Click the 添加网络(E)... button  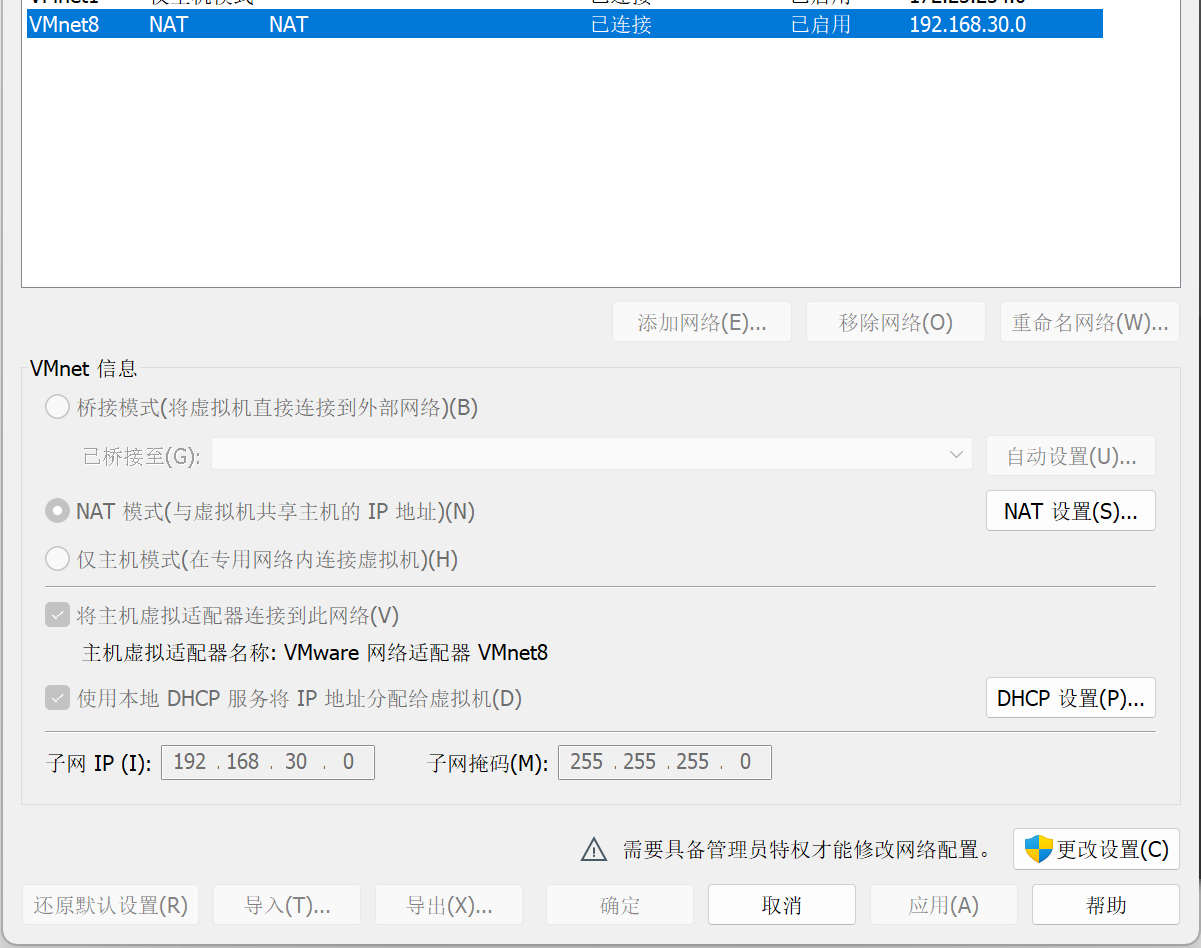[702, 322]
